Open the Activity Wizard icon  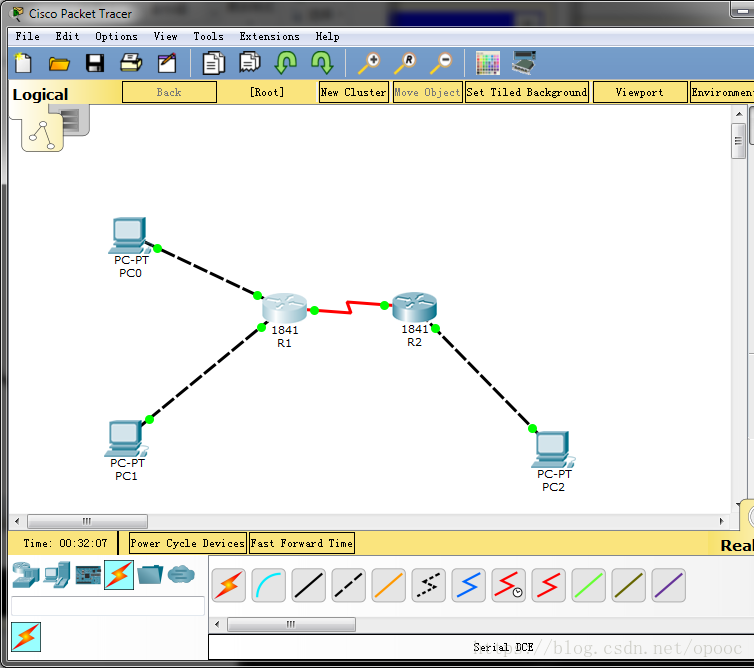point(167,63)
